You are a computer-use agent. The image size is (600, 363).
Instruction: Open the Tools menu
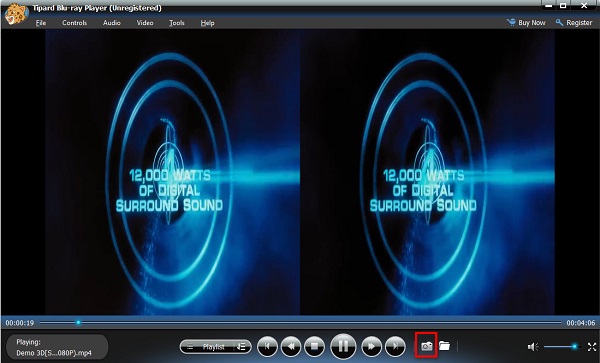[177, 23]
